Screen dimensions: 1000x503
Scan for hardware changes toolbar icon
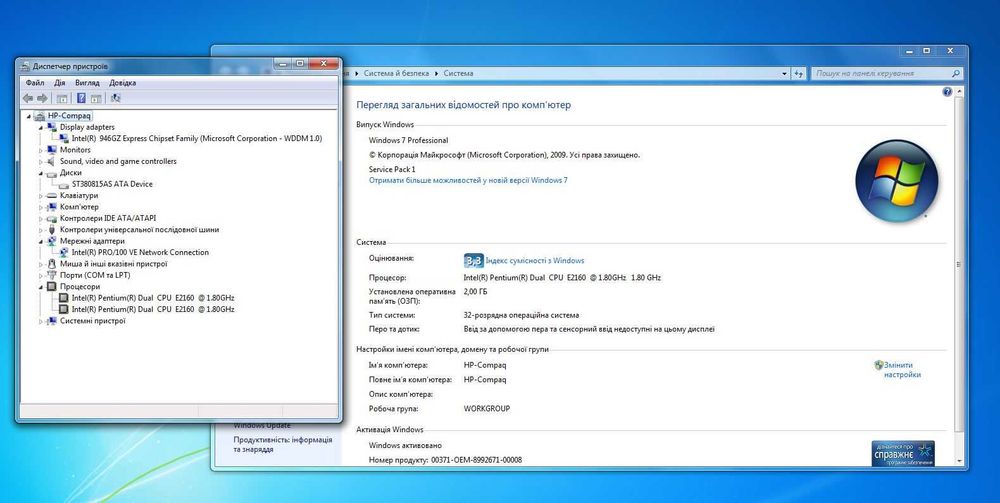pos(115,98)
